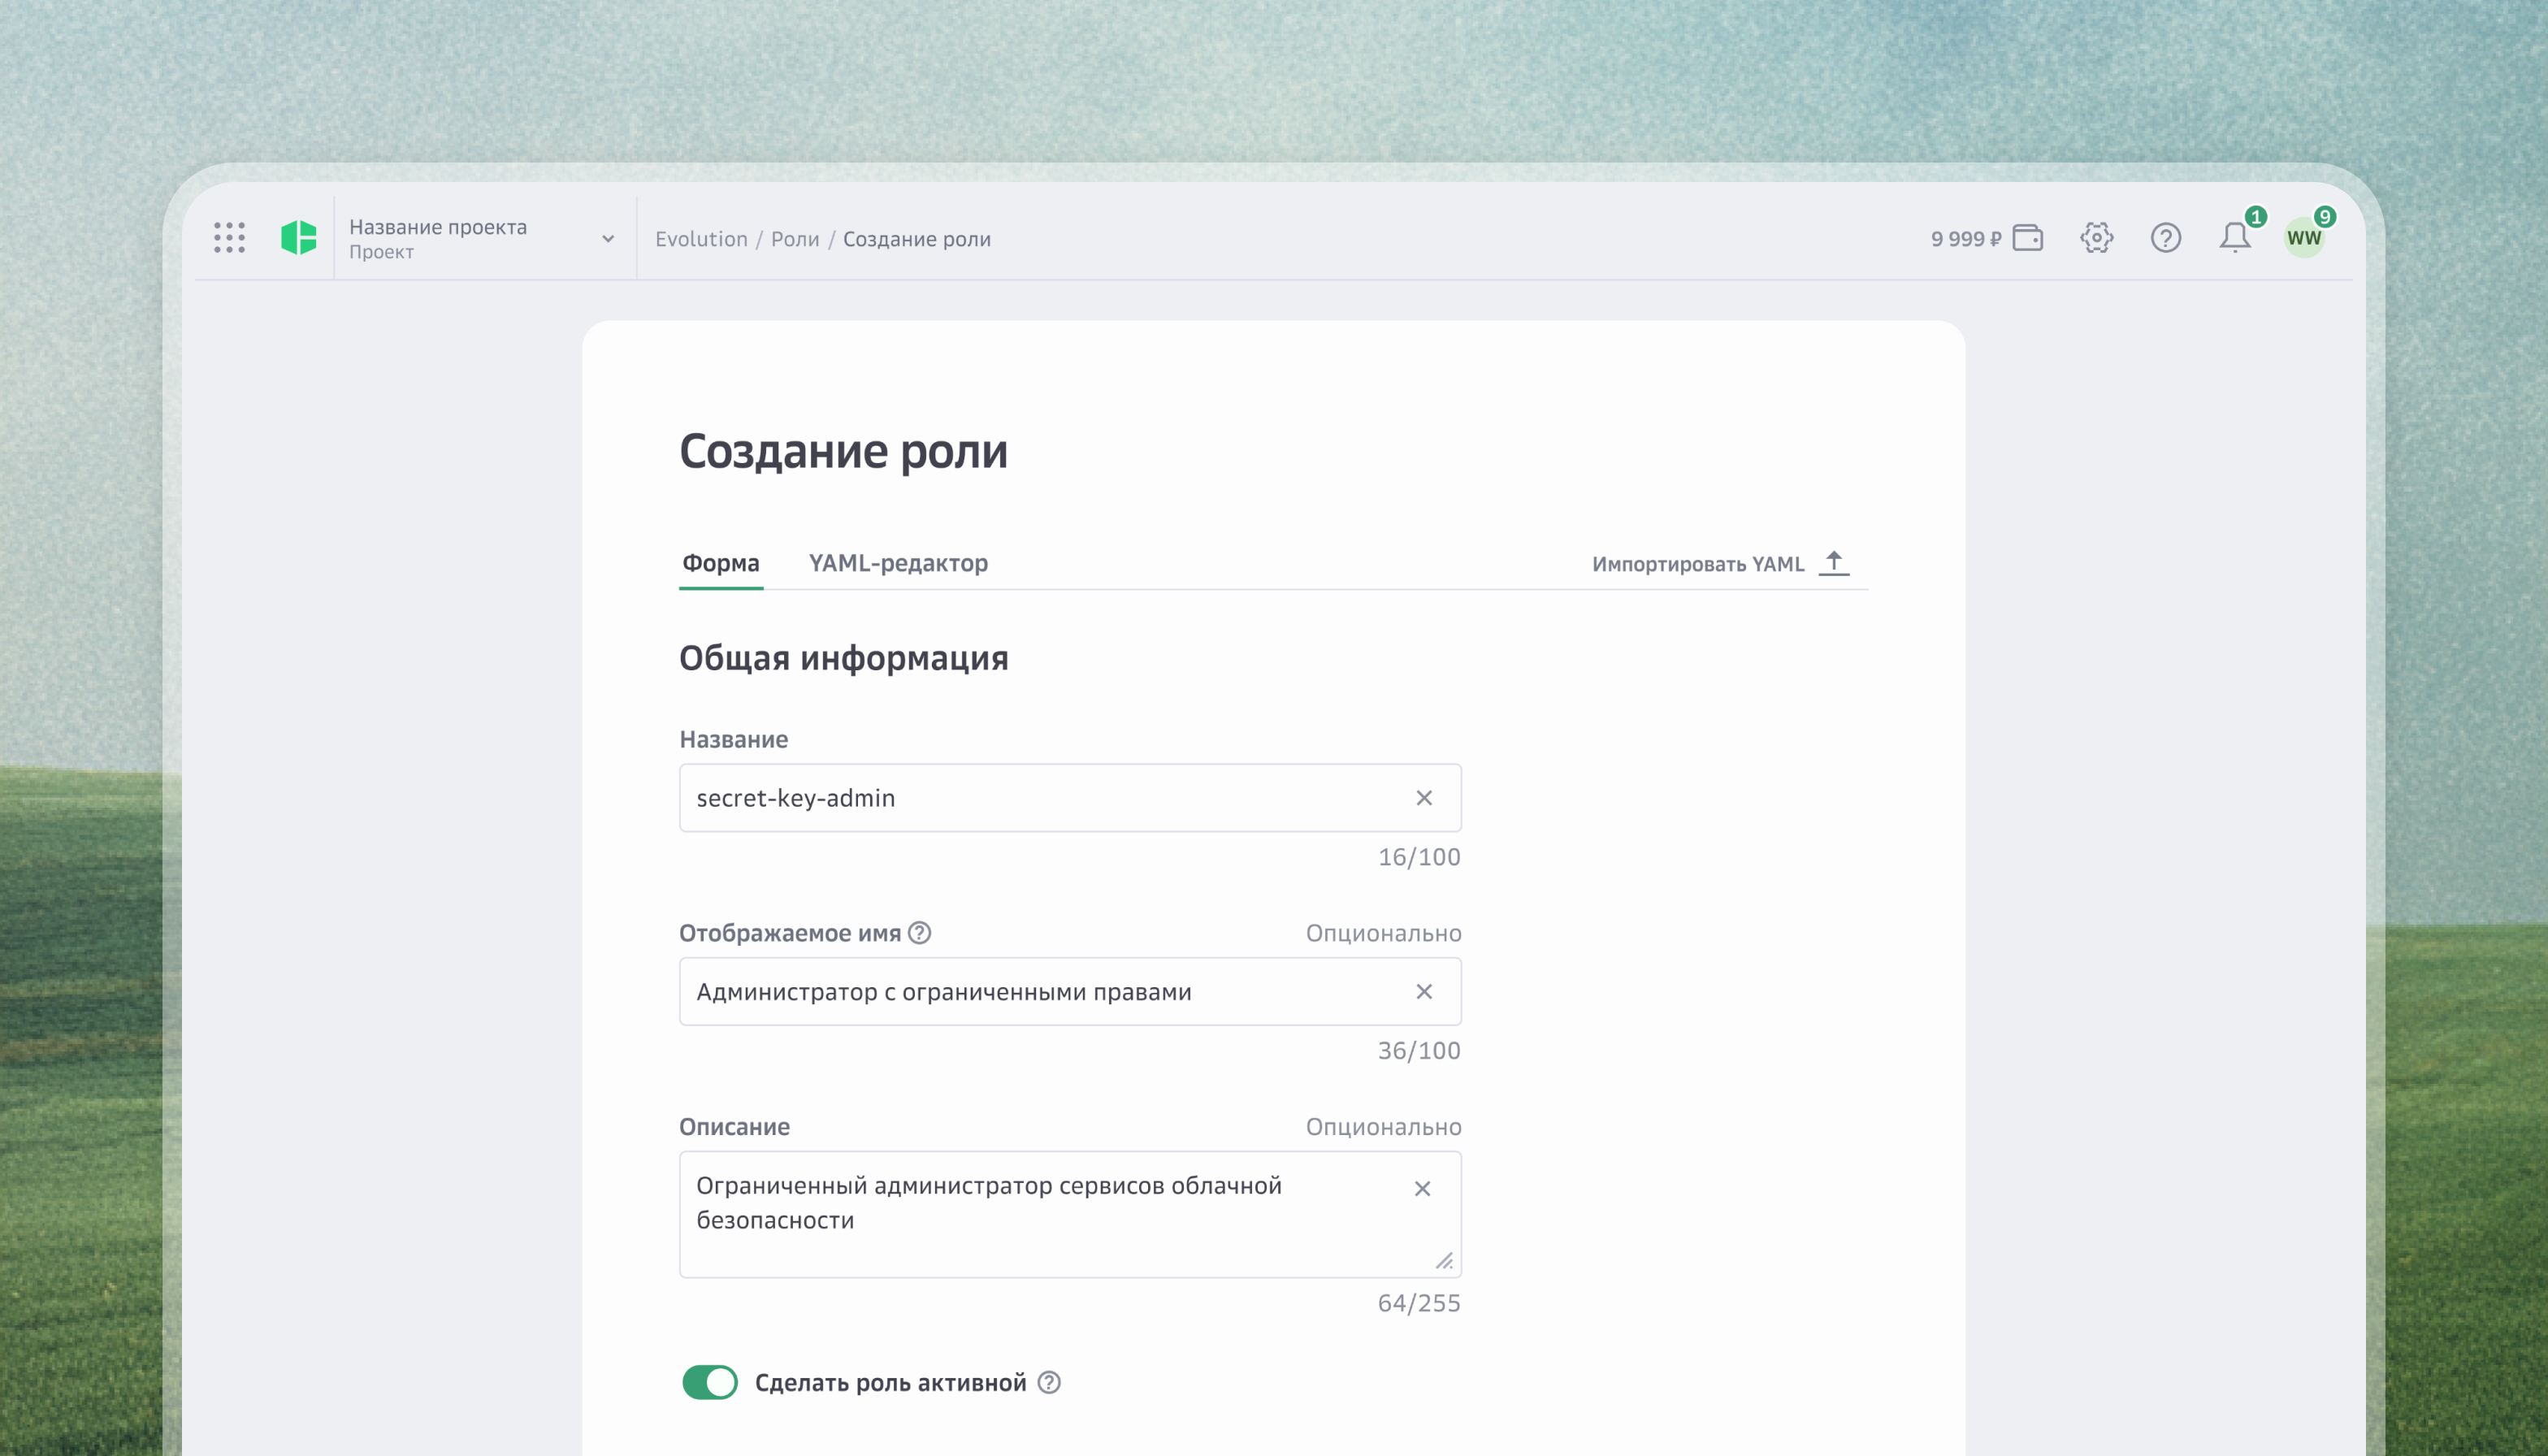The width and height of the screenshot is (2548, 1456).
Task: Open settings gear icon
Action: pyautogui.click(x=2096, y=238)
